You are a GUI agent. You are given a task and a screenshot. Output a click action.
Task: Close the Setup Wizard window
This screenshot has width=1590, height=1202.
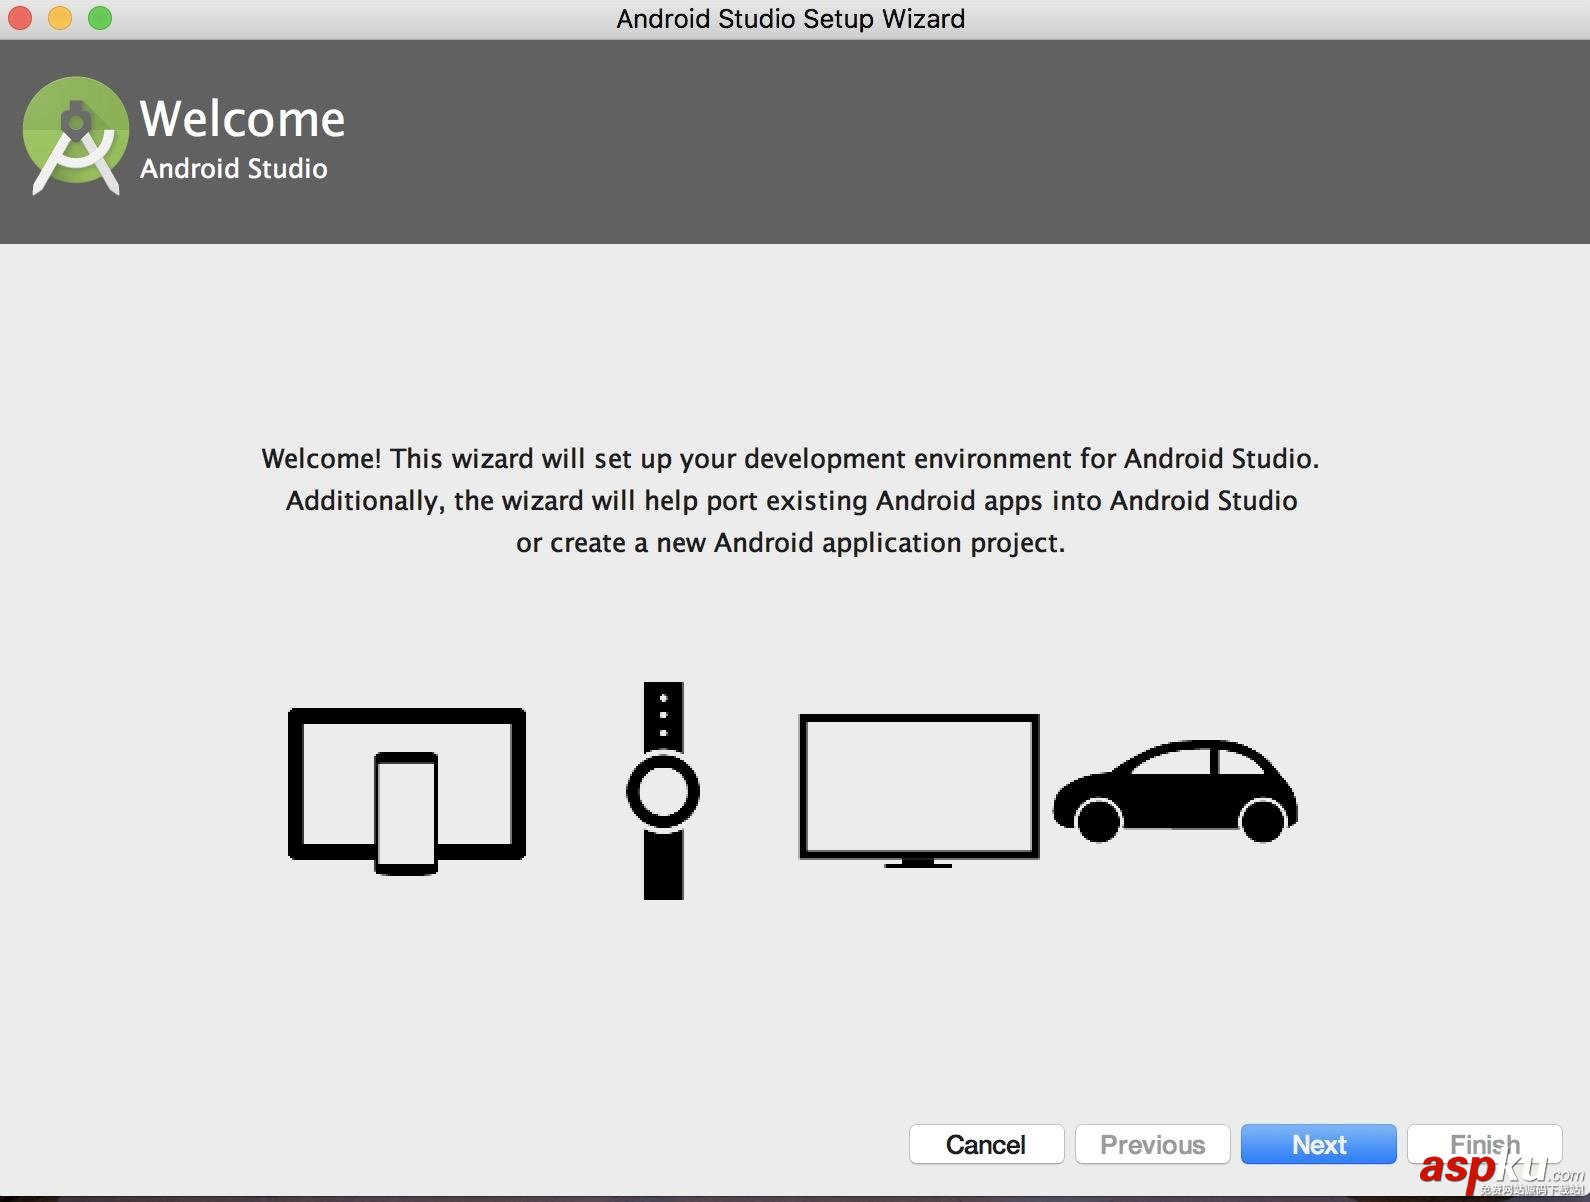point(20,18)
